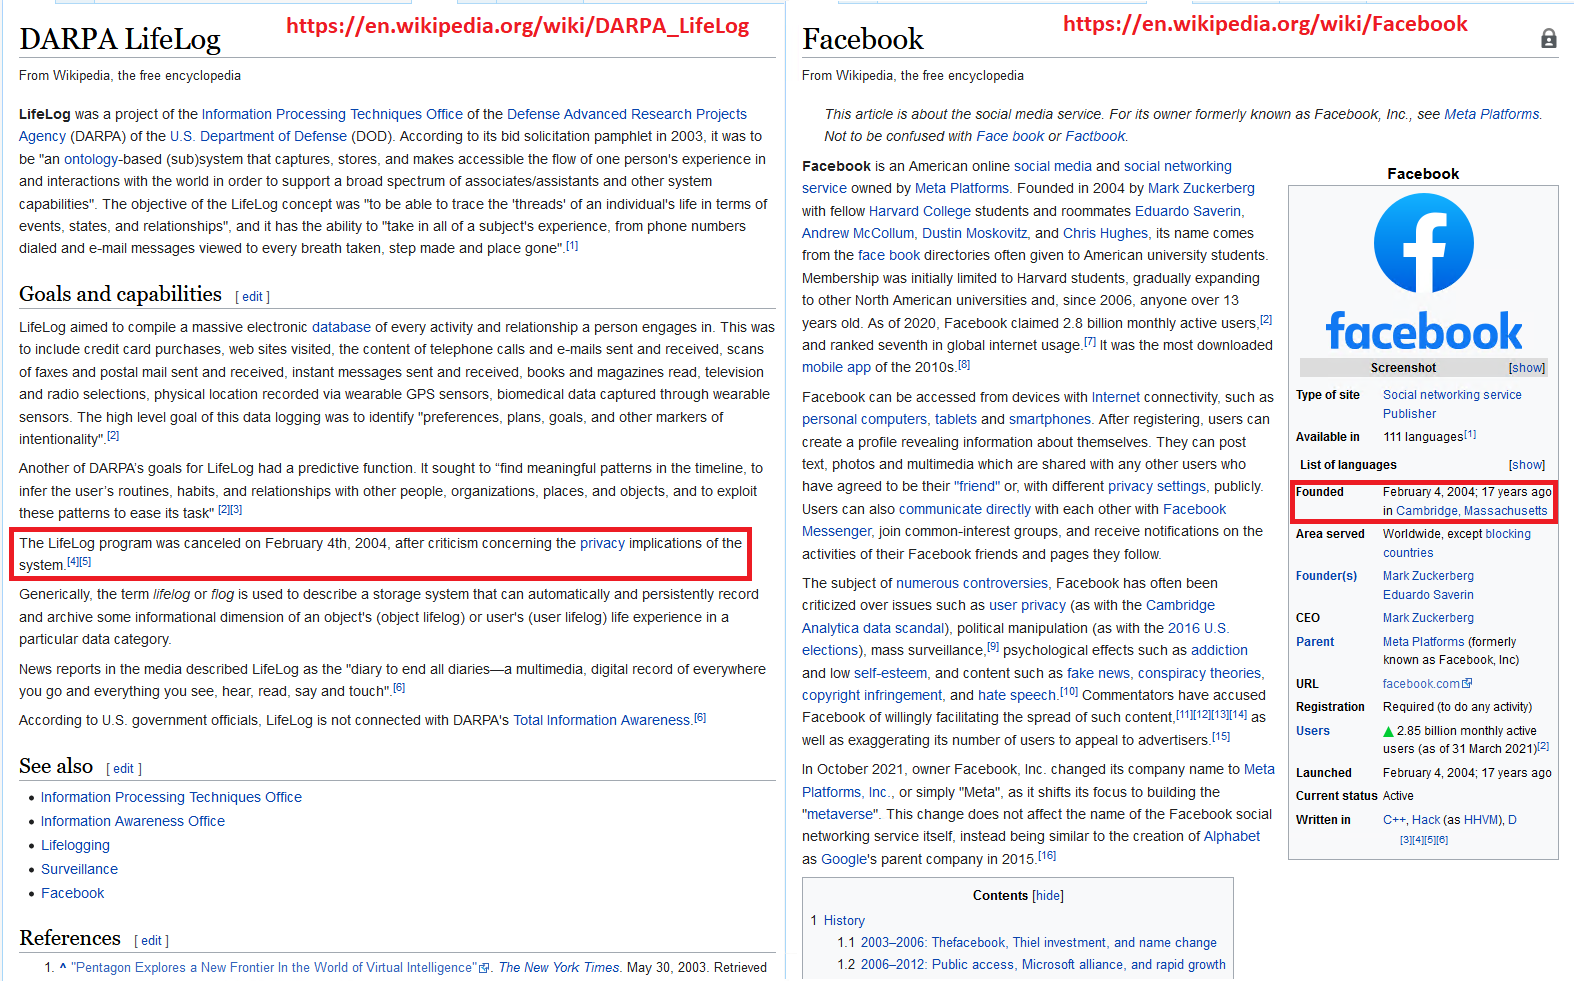Open Meta Platforms link in the italic hatnote
This screenshot has width=1578, height=981.
[1492, 114]
